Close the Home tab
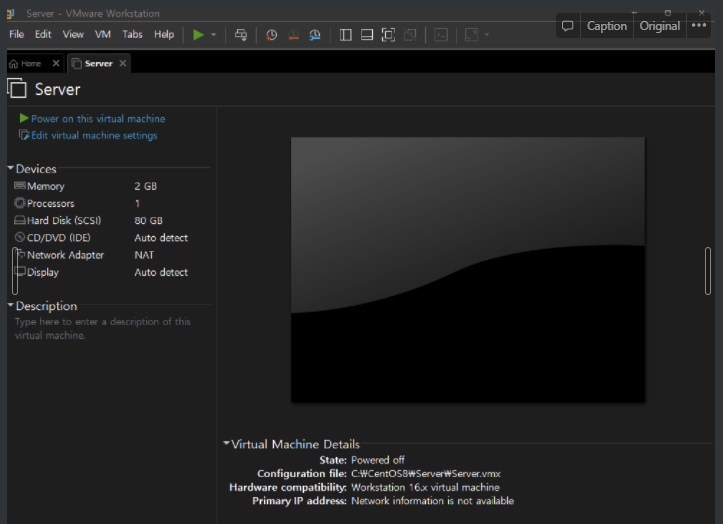 [x=56, y=63]
